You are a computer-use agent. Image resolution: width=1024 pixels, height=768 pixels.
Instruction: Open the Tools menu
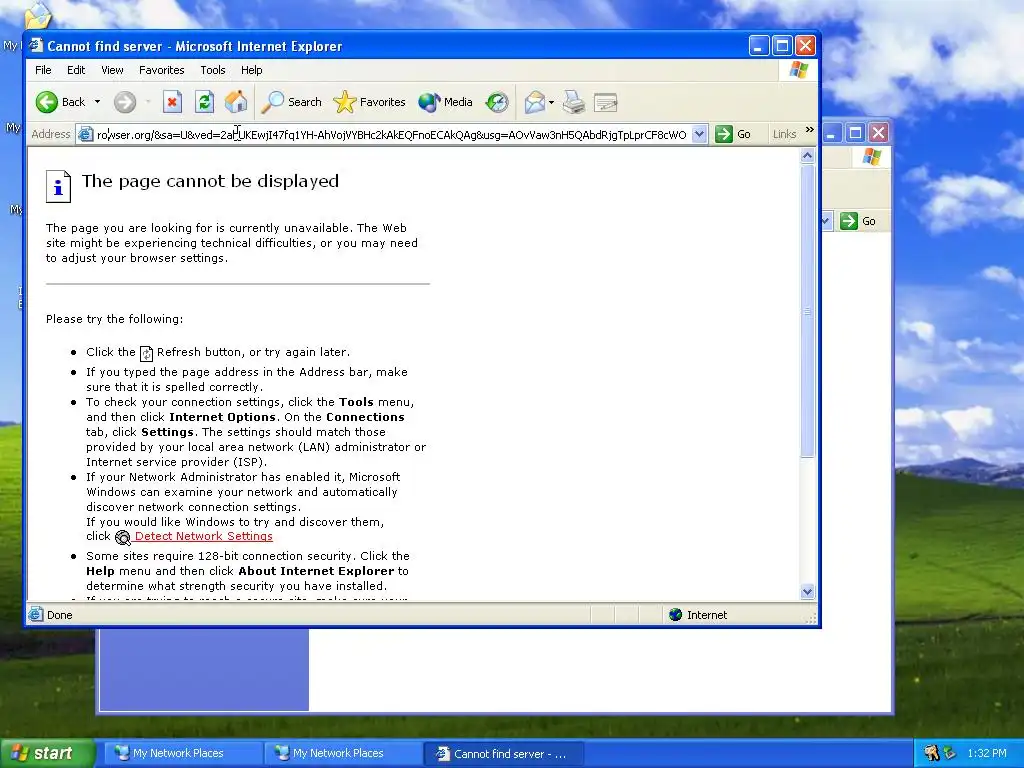tap(212, 70)
